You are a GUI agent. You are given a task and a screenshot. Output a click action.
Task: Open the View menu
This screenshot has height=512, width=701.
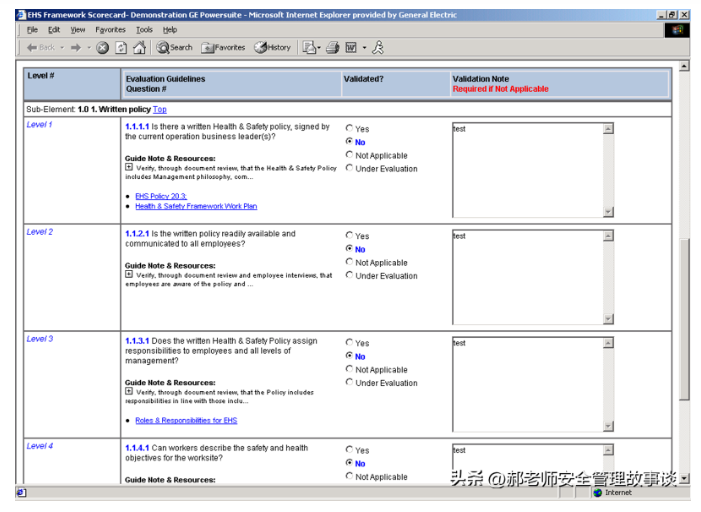pyautogui.click(x=77, y=30)
